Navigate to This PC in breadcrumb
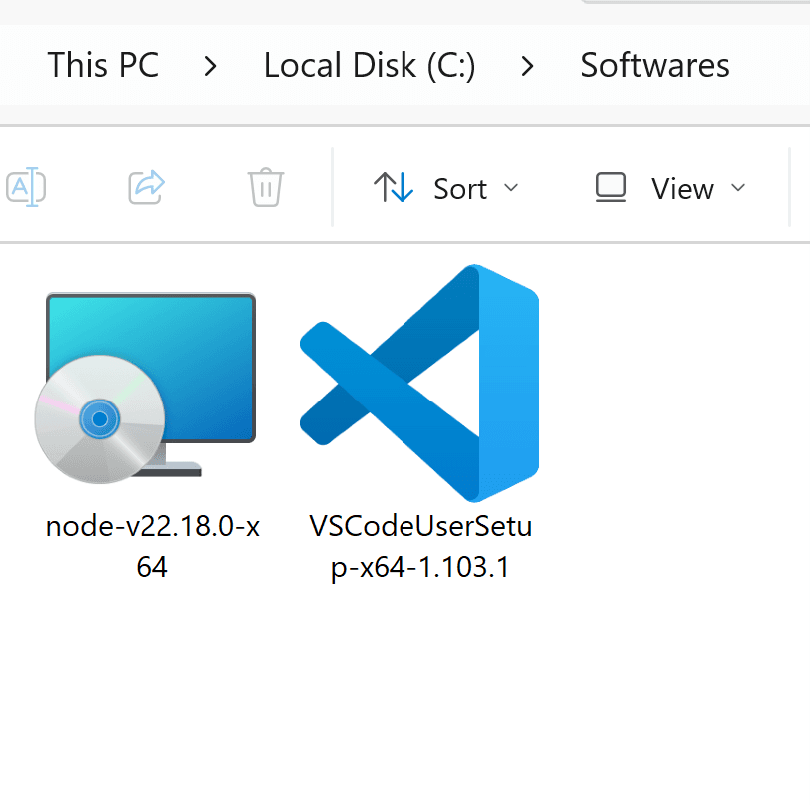The width and height of the screenshot is (810, 805). click(x=103, y=65)
